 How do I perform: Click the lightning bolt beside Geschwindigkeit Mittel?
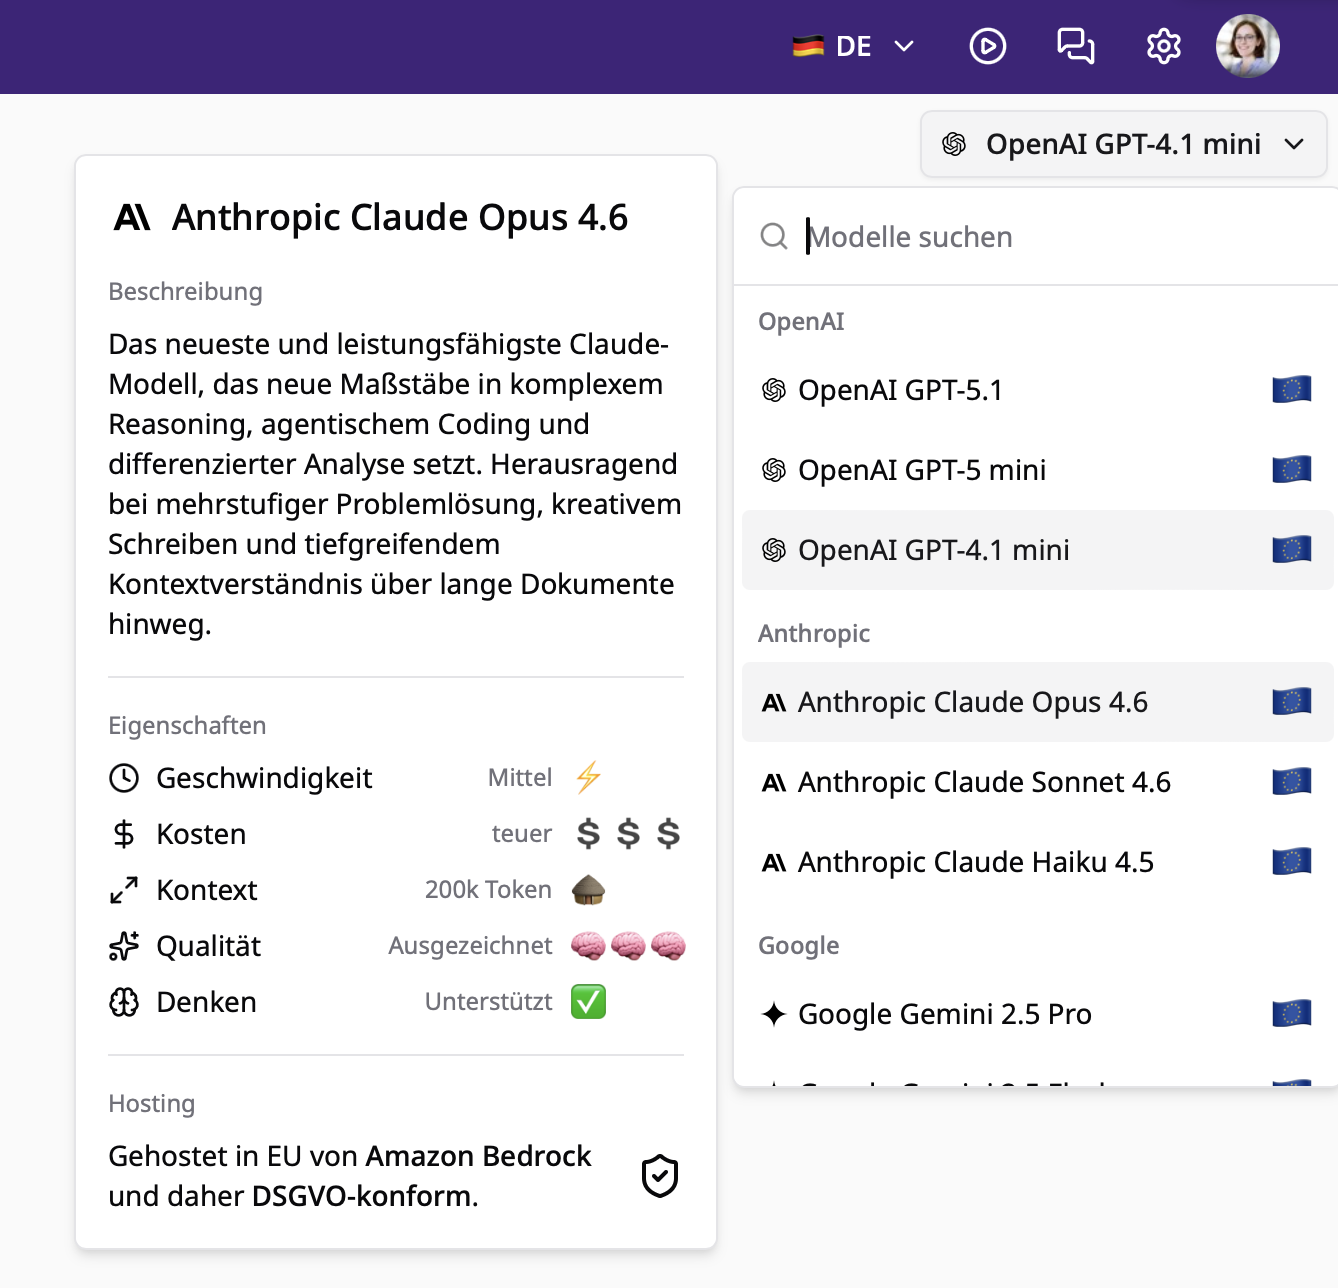click(x=588, y=777)
